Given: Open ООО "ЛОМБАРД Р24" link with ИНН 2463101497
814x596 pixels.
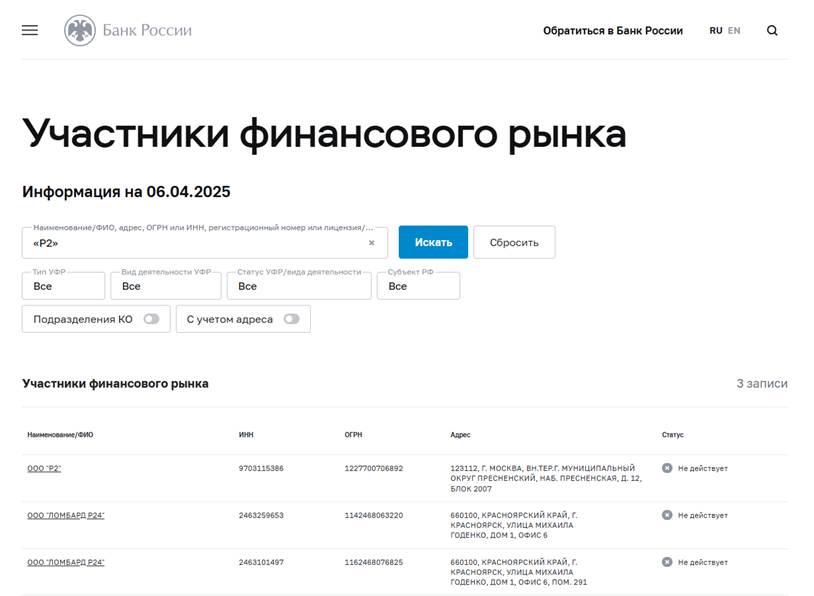Looking at the screenshot, I should click(66, 562).
